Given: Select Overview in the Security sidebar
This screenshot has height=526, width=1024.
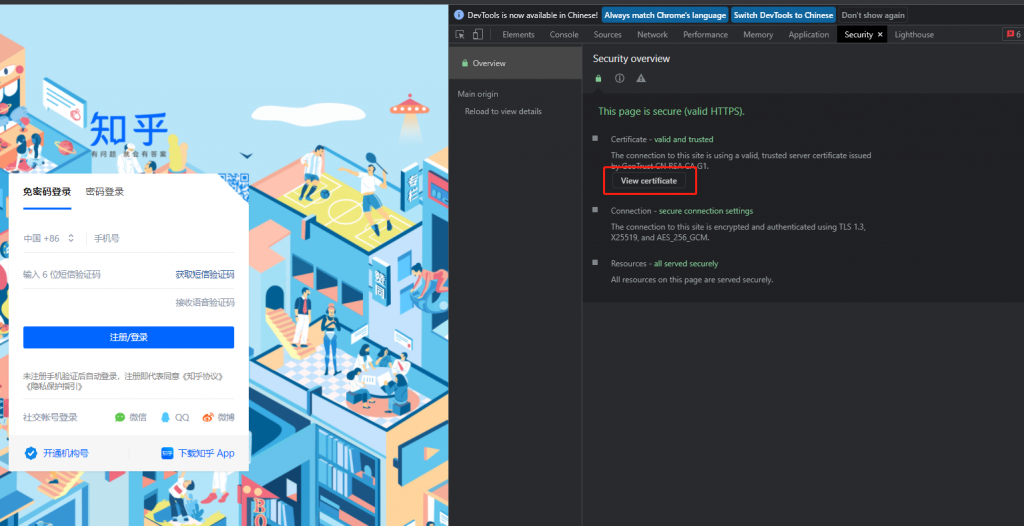Looking at the screenshot, I should pyautogui.click(x=515, y=63).
